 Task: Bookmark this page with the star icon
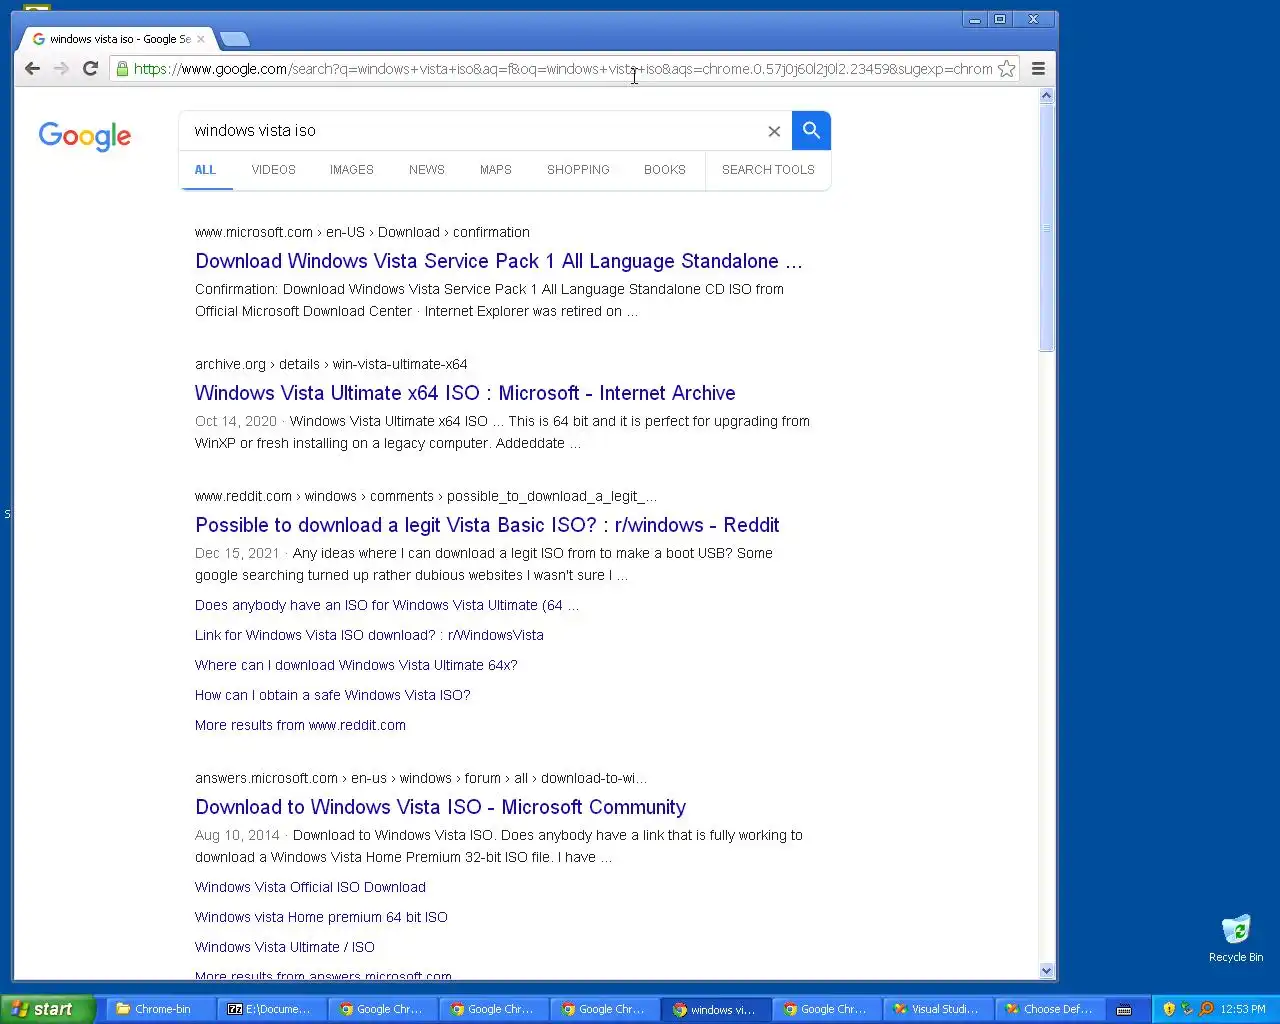[1007, 68]
